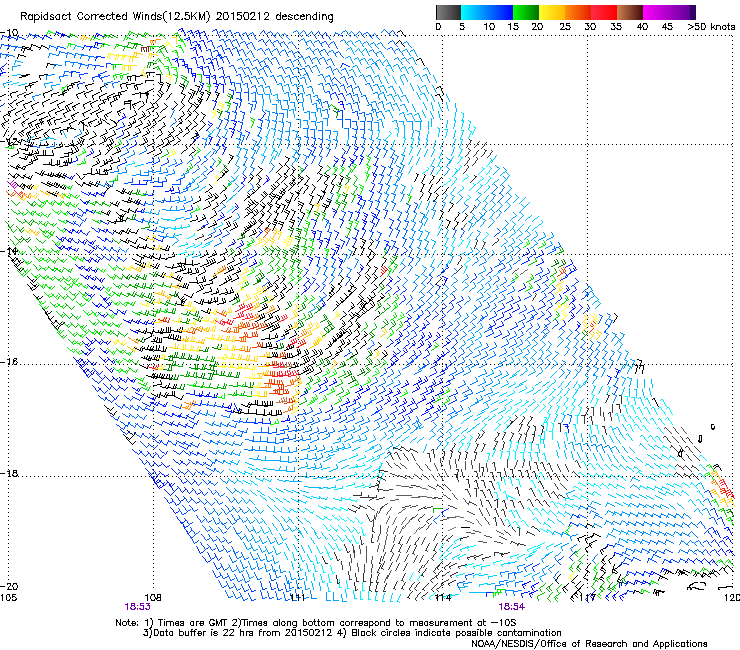The height and width of the screenshot is (650, 740).
Task: Click the purple time stamp '18:54'
Action: [x=512, y=607]
